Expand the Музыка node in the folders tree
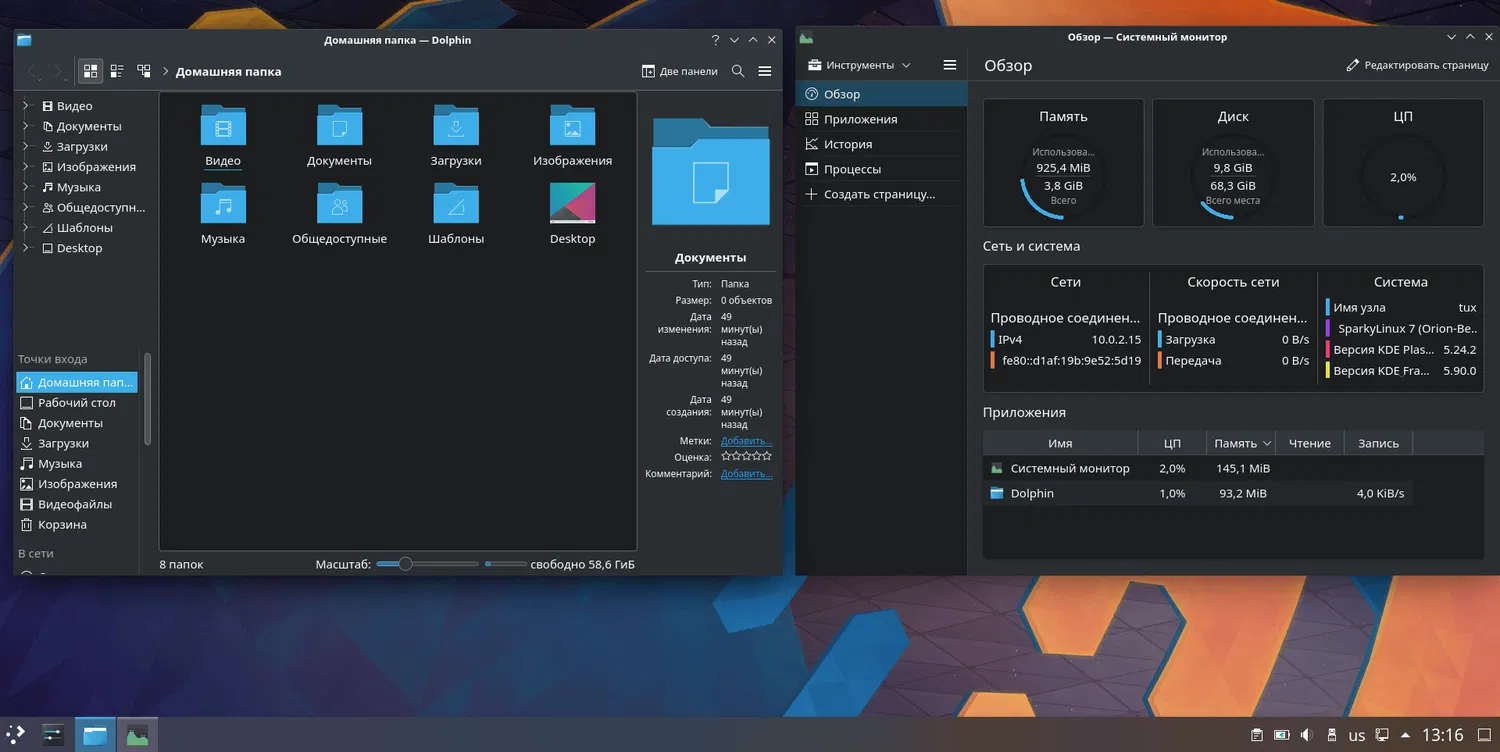1500x752 pixels. [27, 187]
